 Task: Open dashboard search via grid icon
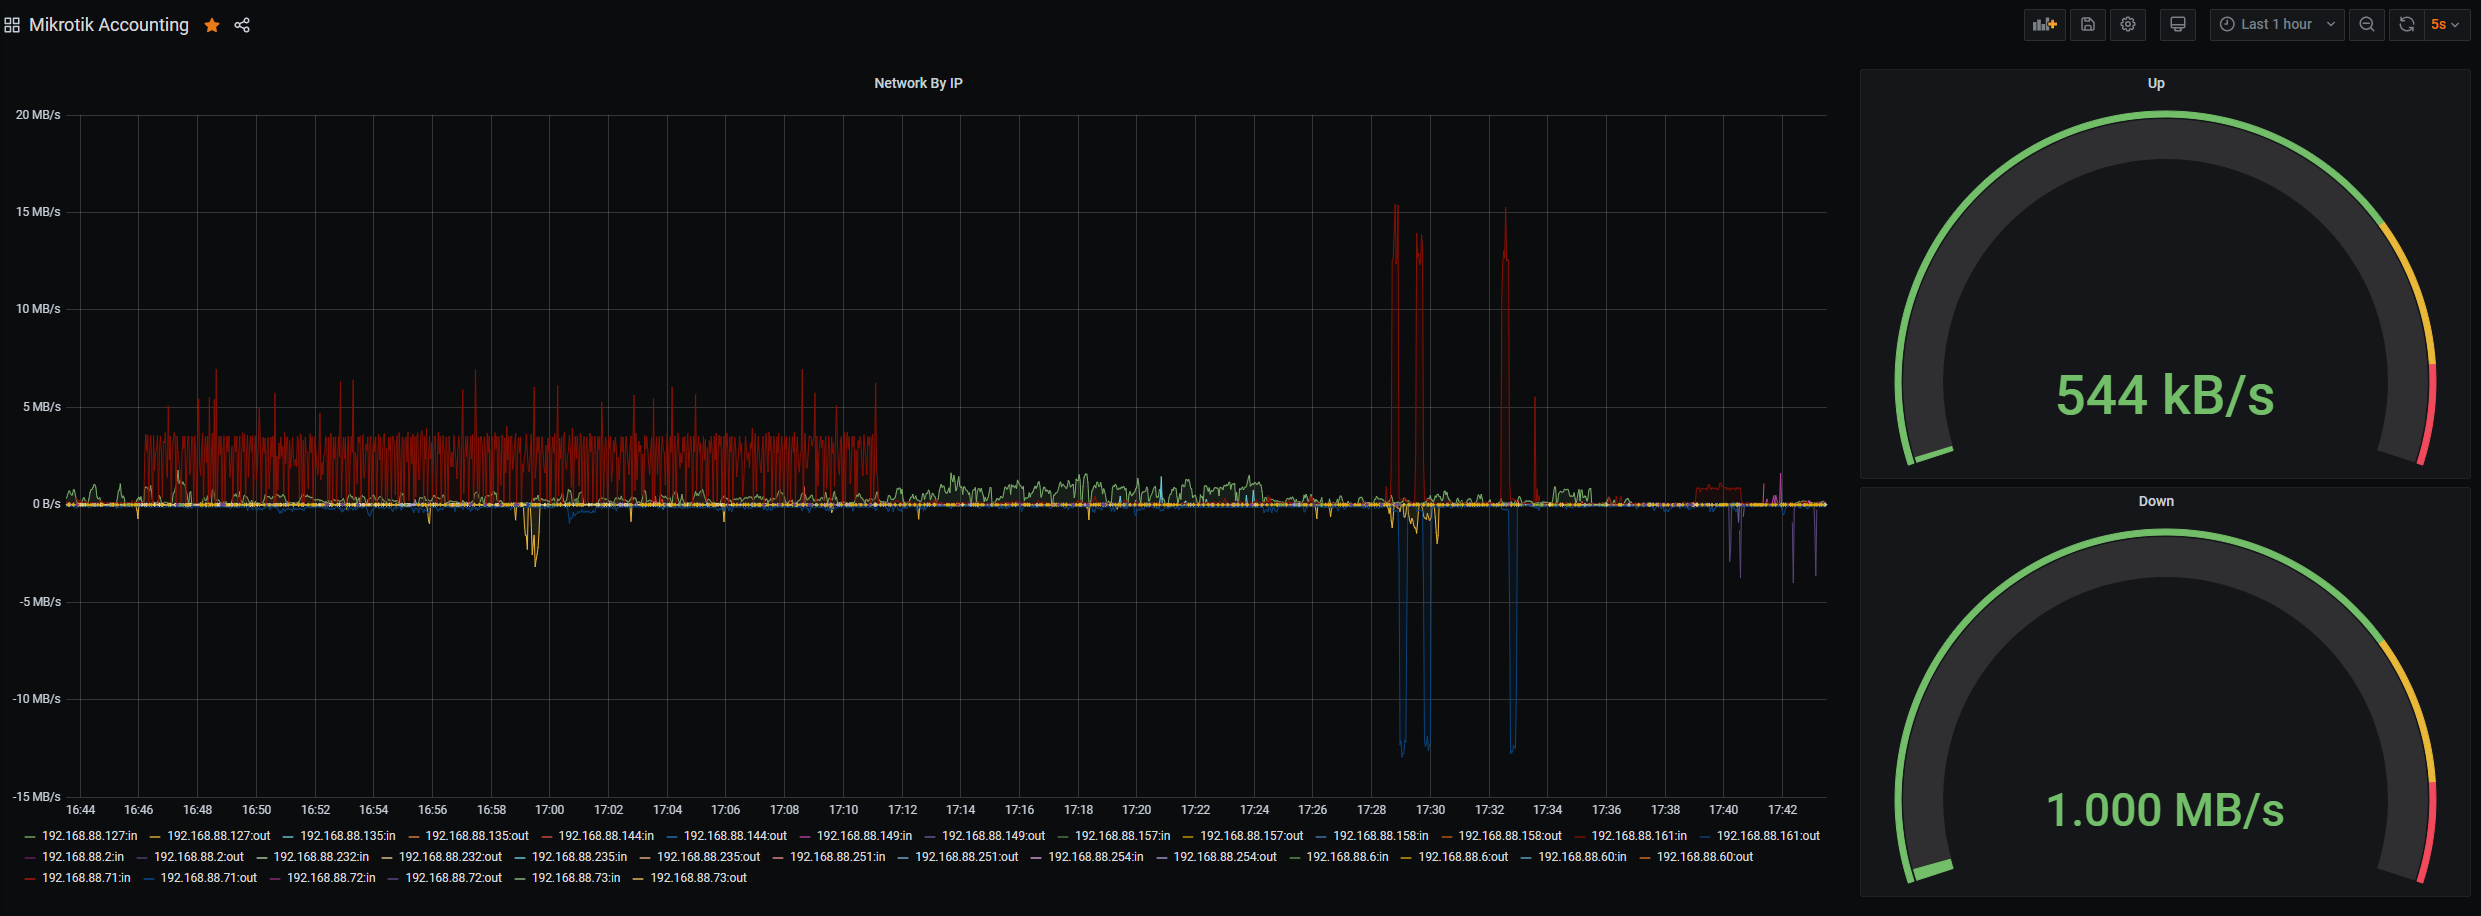pos(12,25)
